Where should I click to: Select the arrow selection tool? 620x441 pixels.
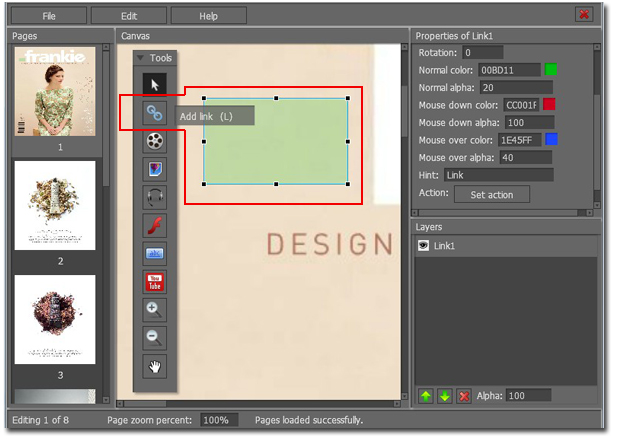(x=155, y=85)
